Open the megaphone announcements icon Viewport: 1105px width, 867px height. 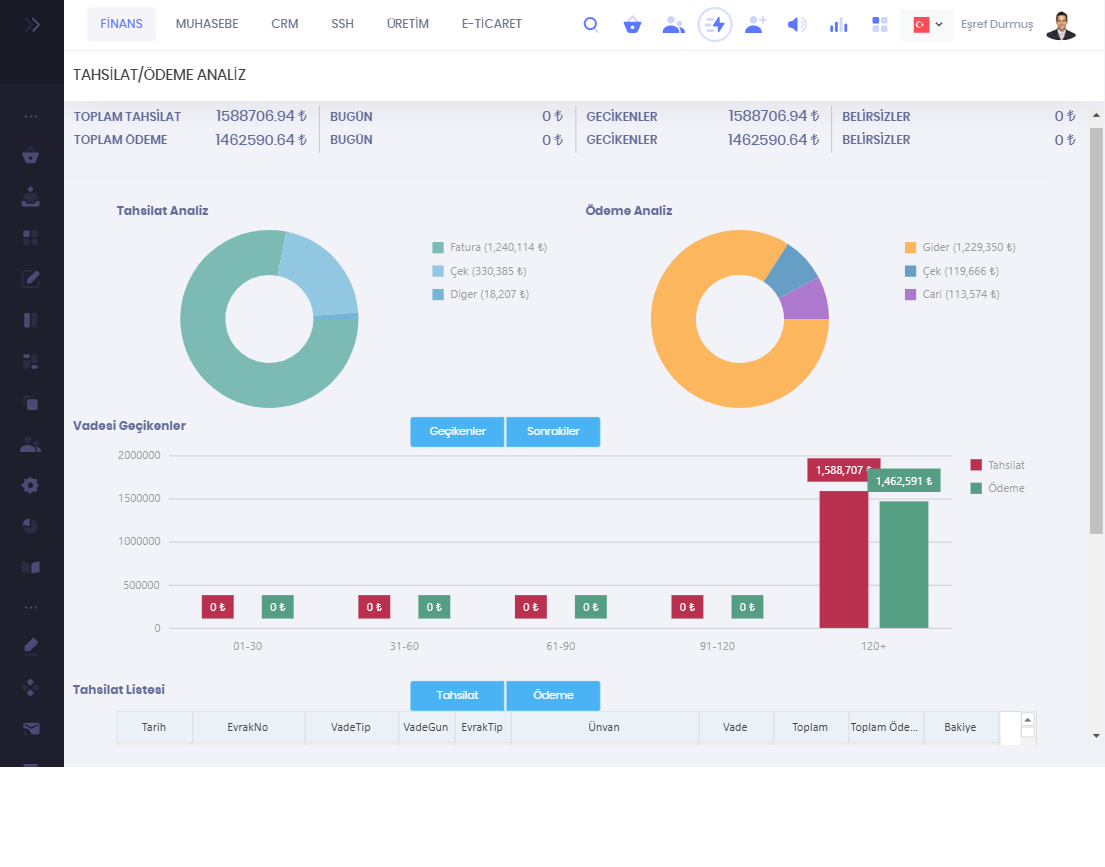pyautogui.click(x=796, y=25)
